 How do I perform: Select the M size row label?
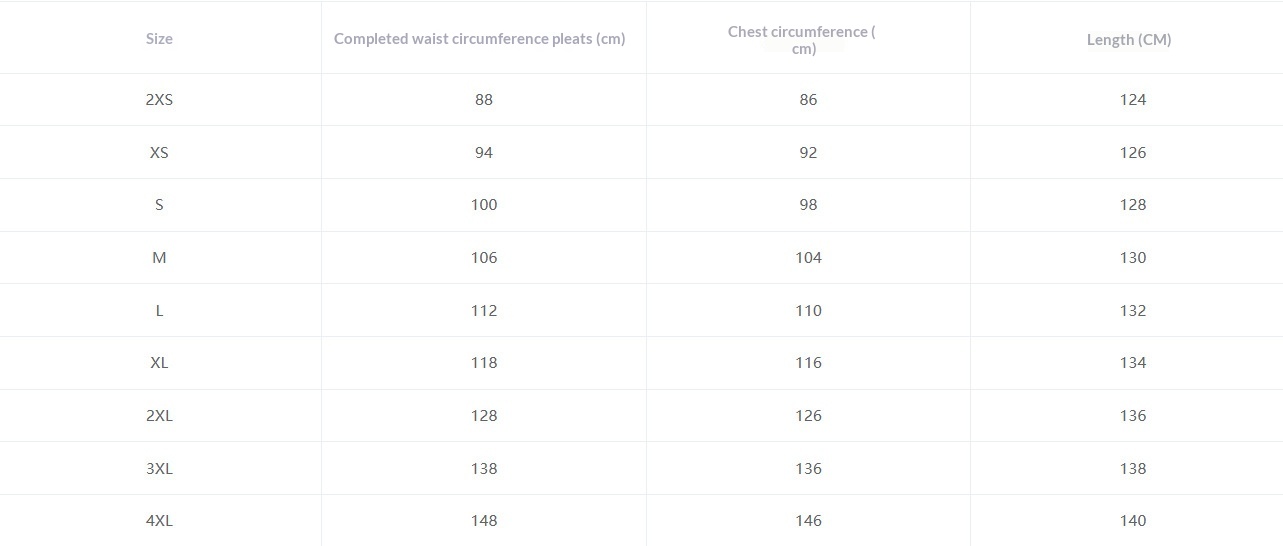(x=159, y=258)
